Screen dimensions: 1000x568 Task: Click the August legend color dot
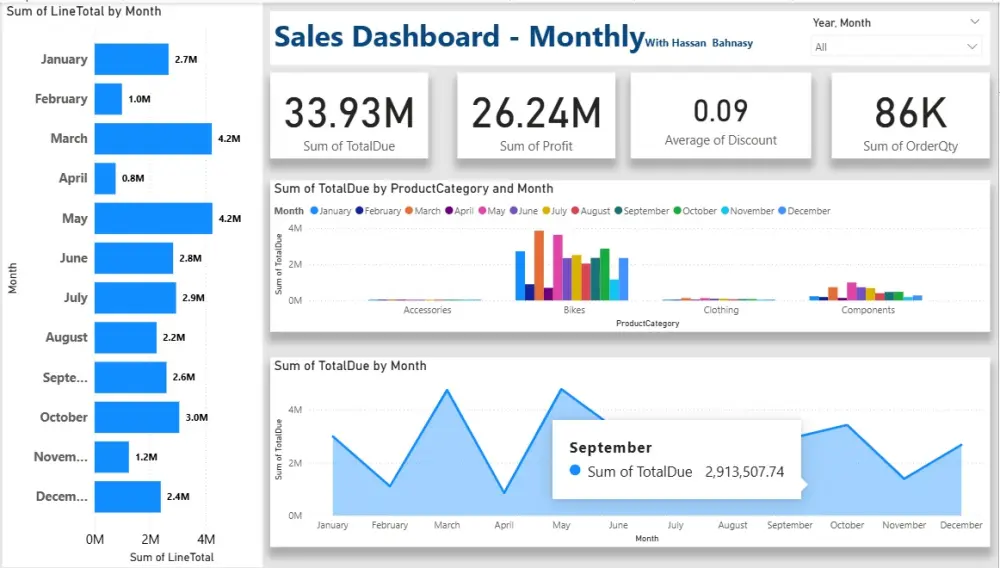[575, 210]
